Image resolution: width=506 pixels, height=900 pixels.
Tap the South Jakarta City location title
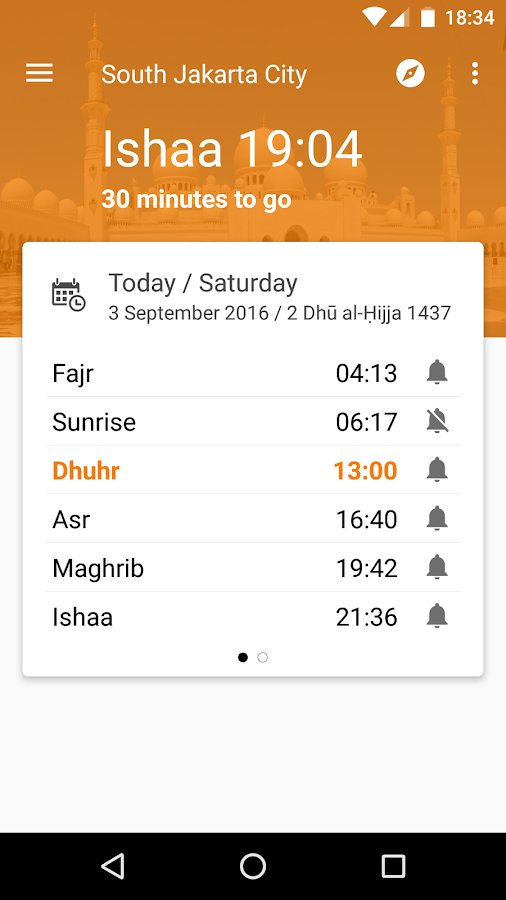point(204,75)
